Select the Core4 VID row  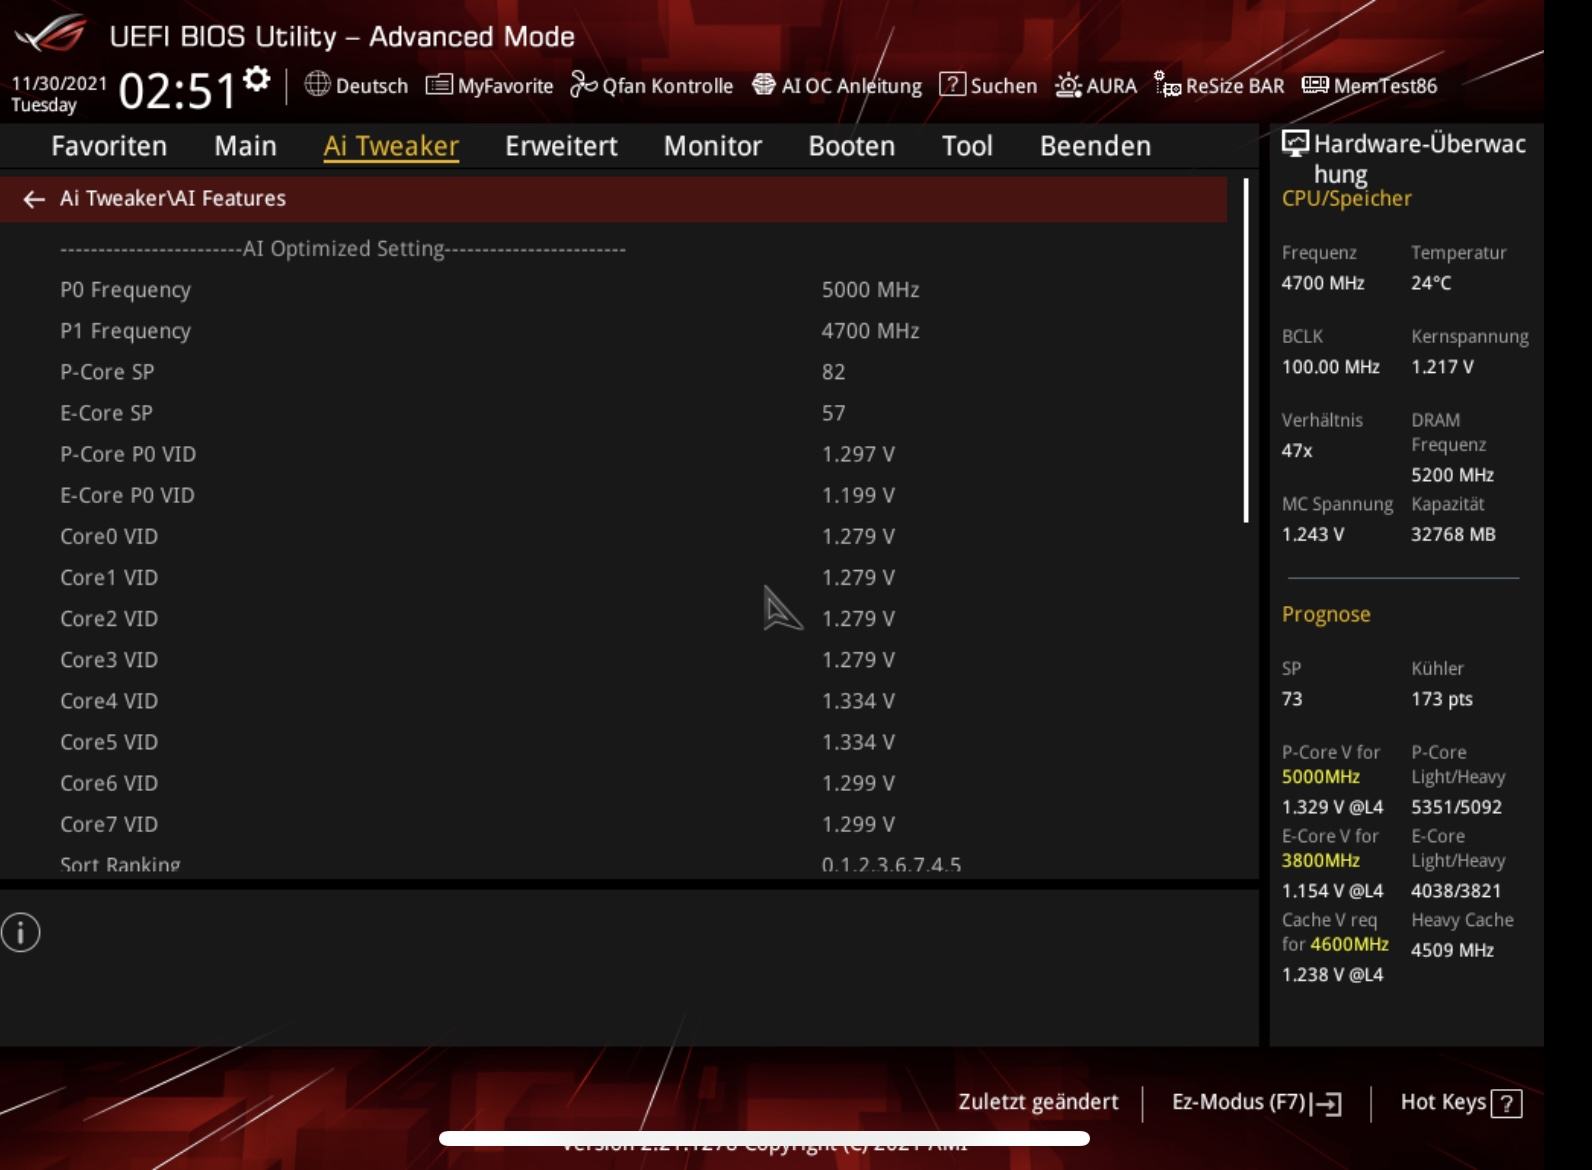(613, 701)
